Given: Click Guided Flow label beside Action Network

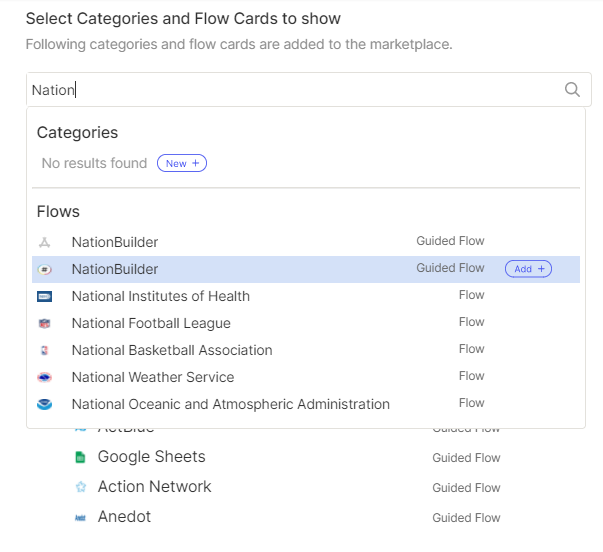Looking at the screenshot, I should click(466, 488).
